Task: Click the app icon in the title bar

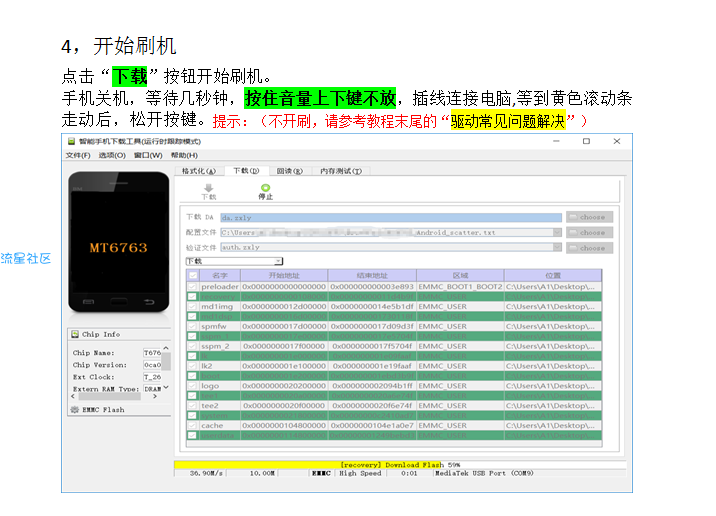Action: point(72,141)
